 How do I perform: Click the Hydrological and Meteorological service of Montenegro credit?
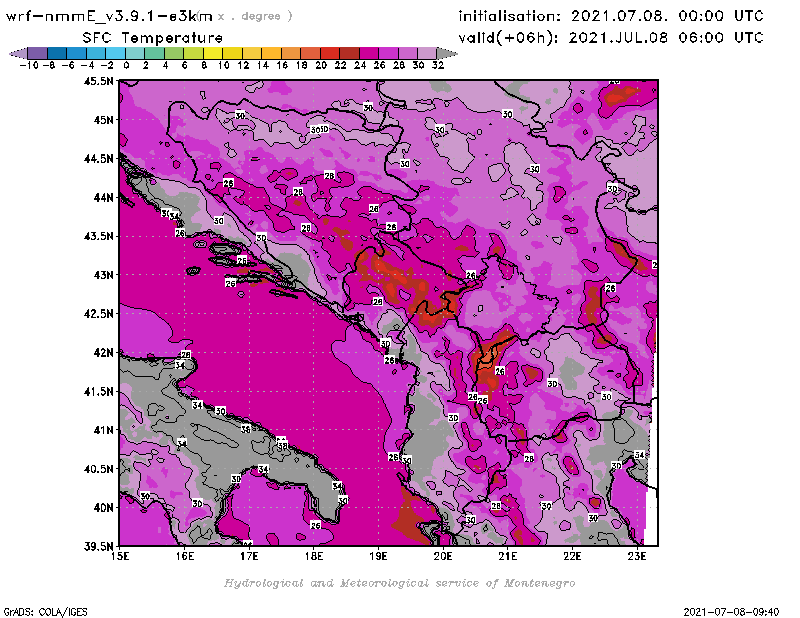(399, 583)
